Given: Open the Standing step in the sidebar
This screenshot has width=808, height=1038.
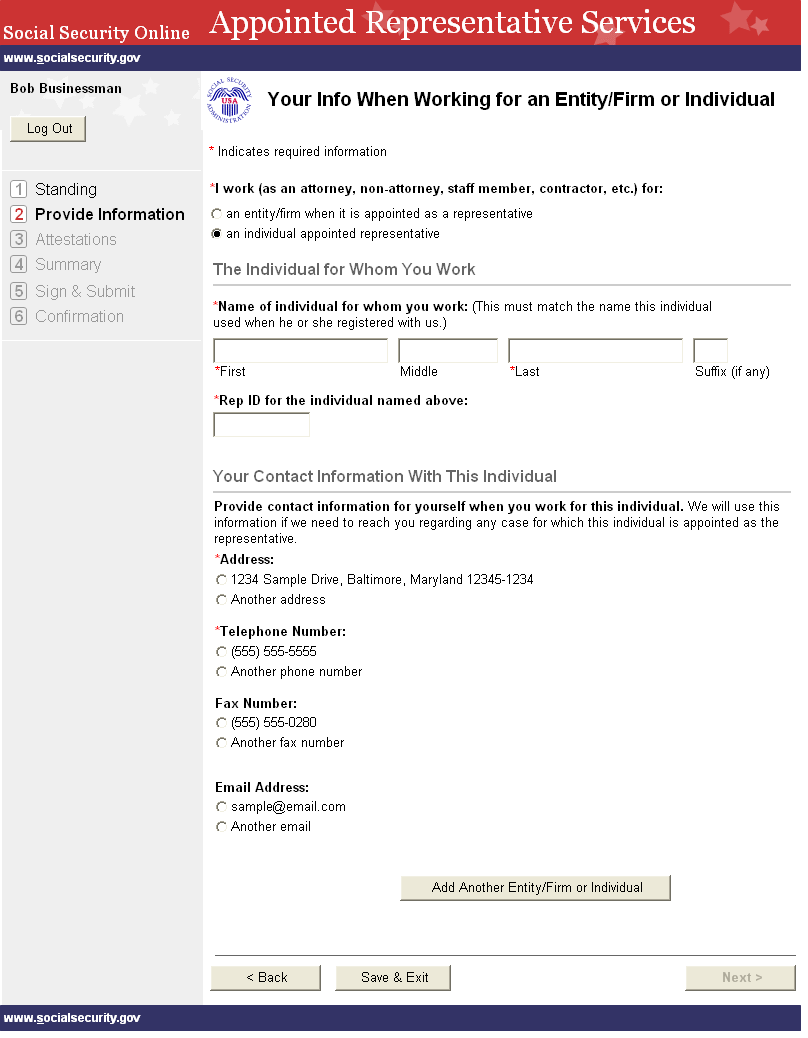Looking at the screenshot, I should [x=65, y=190].
